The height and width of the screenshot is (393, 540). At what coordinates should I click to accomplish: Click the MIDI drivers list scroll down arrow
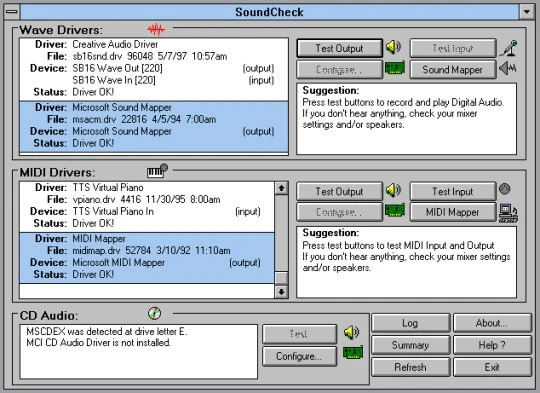click(x=281, y=292)
